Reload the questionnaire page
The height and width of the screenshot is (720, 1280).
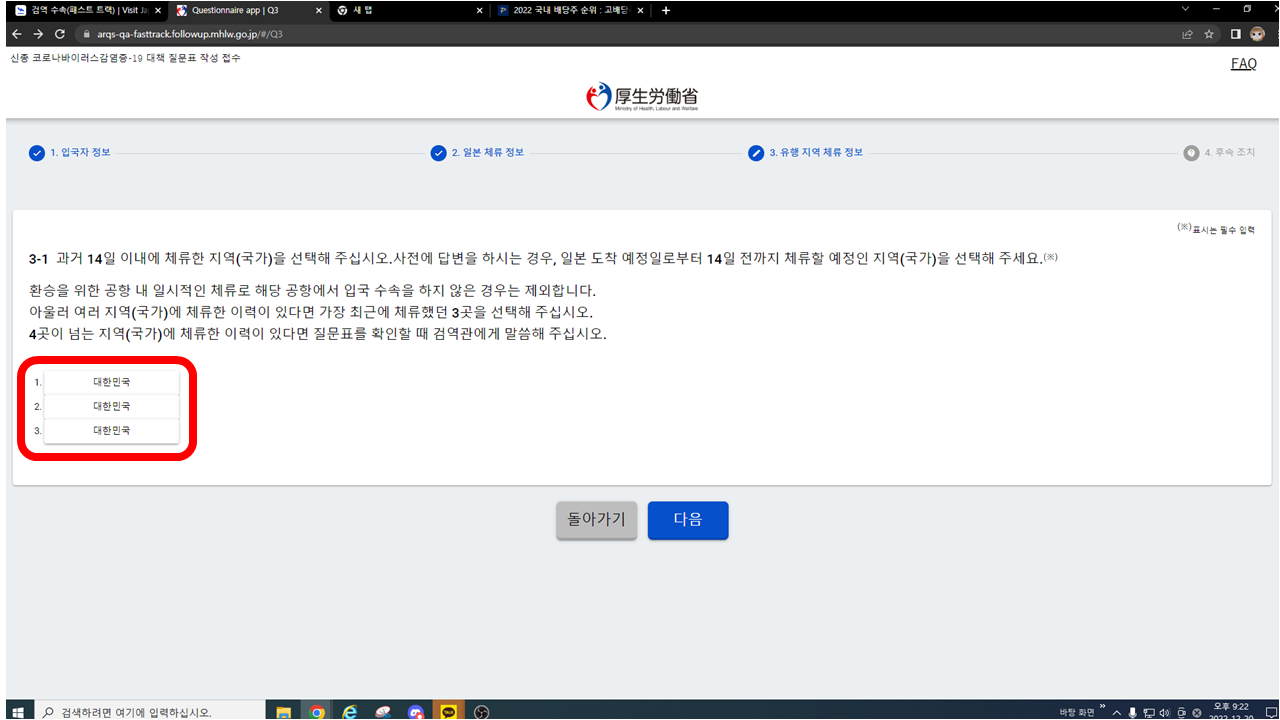(x=60, y=33)
